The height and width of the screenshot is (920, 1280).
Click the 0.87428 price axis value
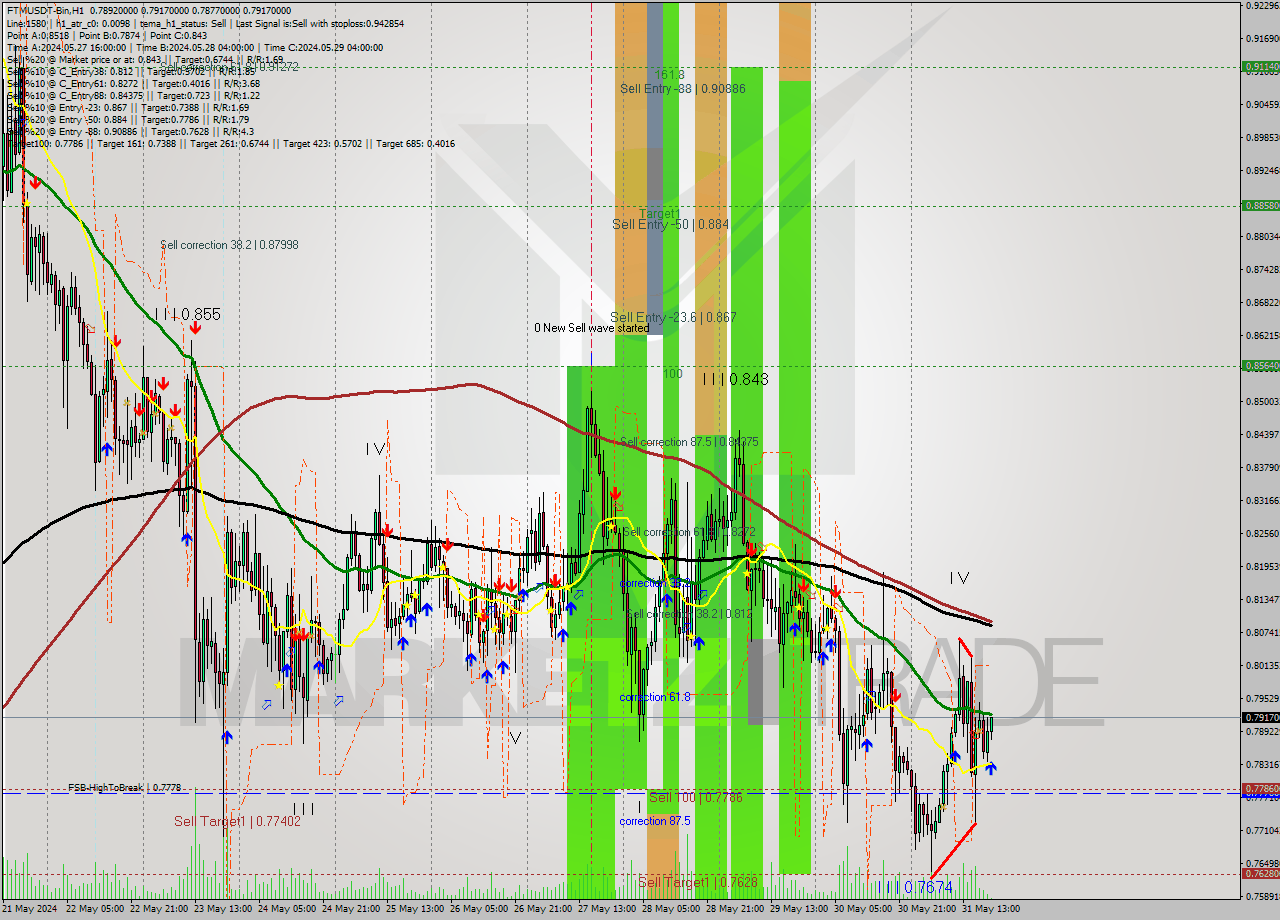click(1261, 270)
